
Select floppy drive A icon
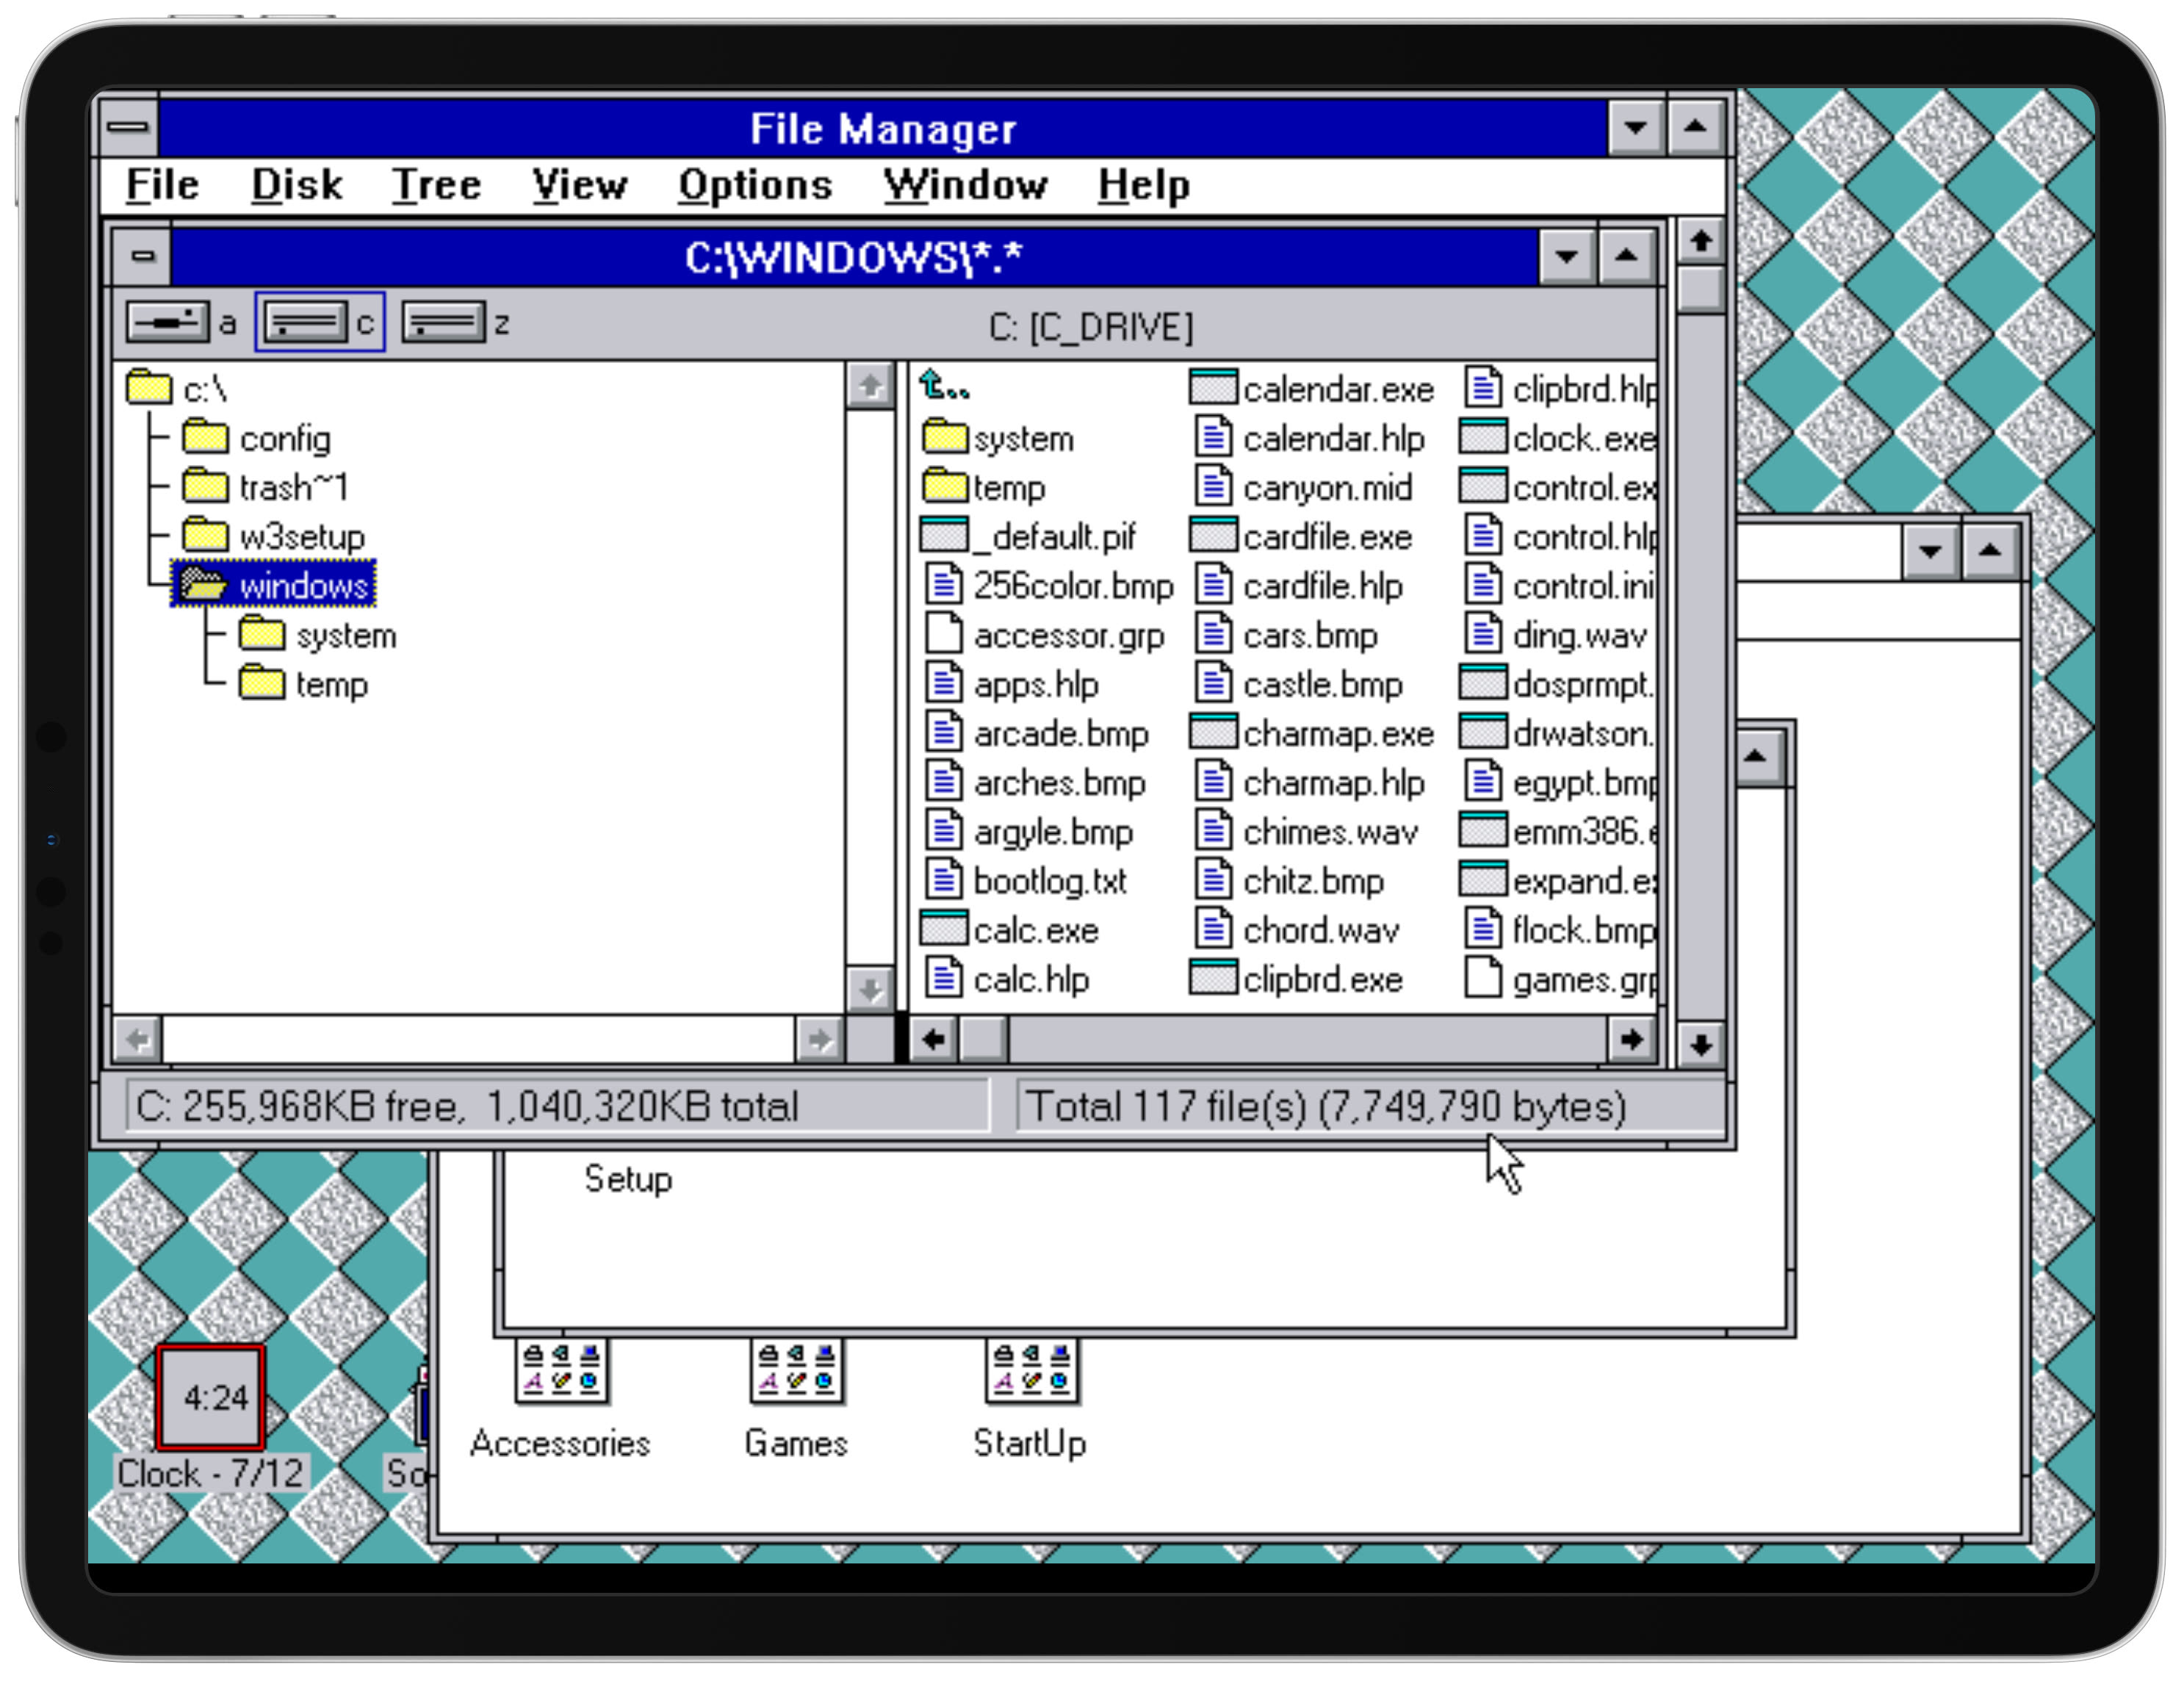tap(168, 323)
